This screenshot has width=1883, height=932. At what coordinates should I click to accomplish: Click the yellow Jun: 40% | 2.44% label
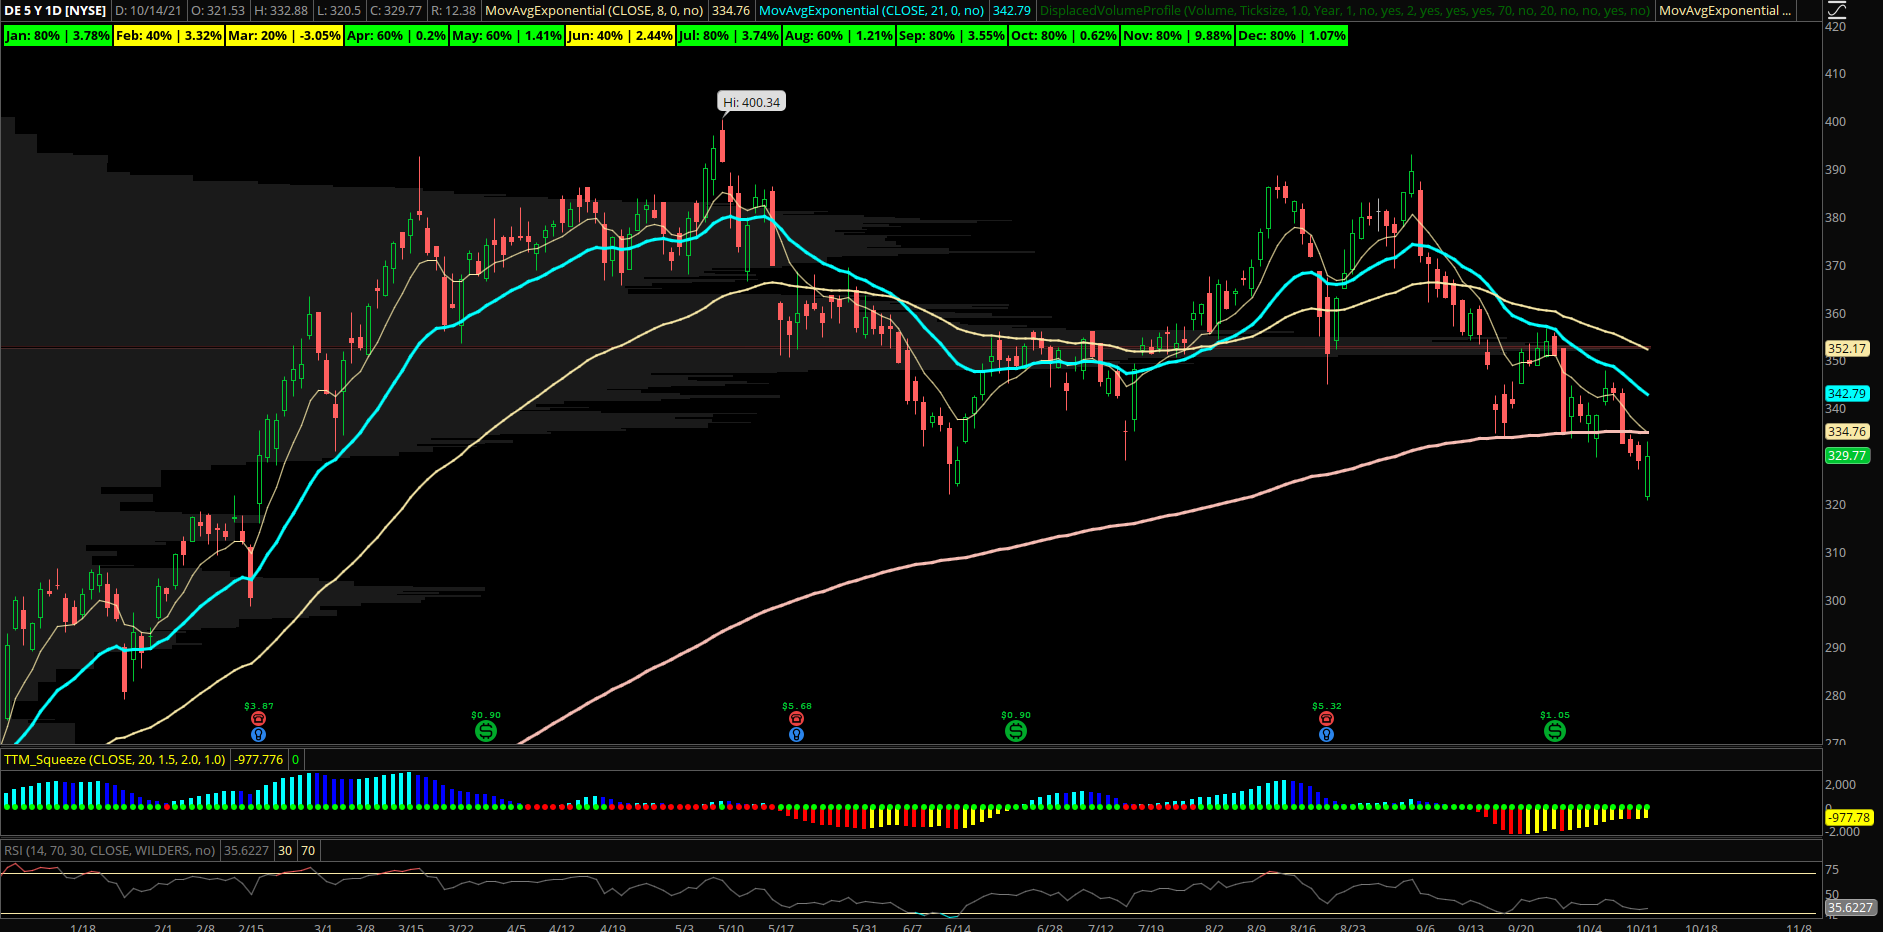(x=620, y=36)
